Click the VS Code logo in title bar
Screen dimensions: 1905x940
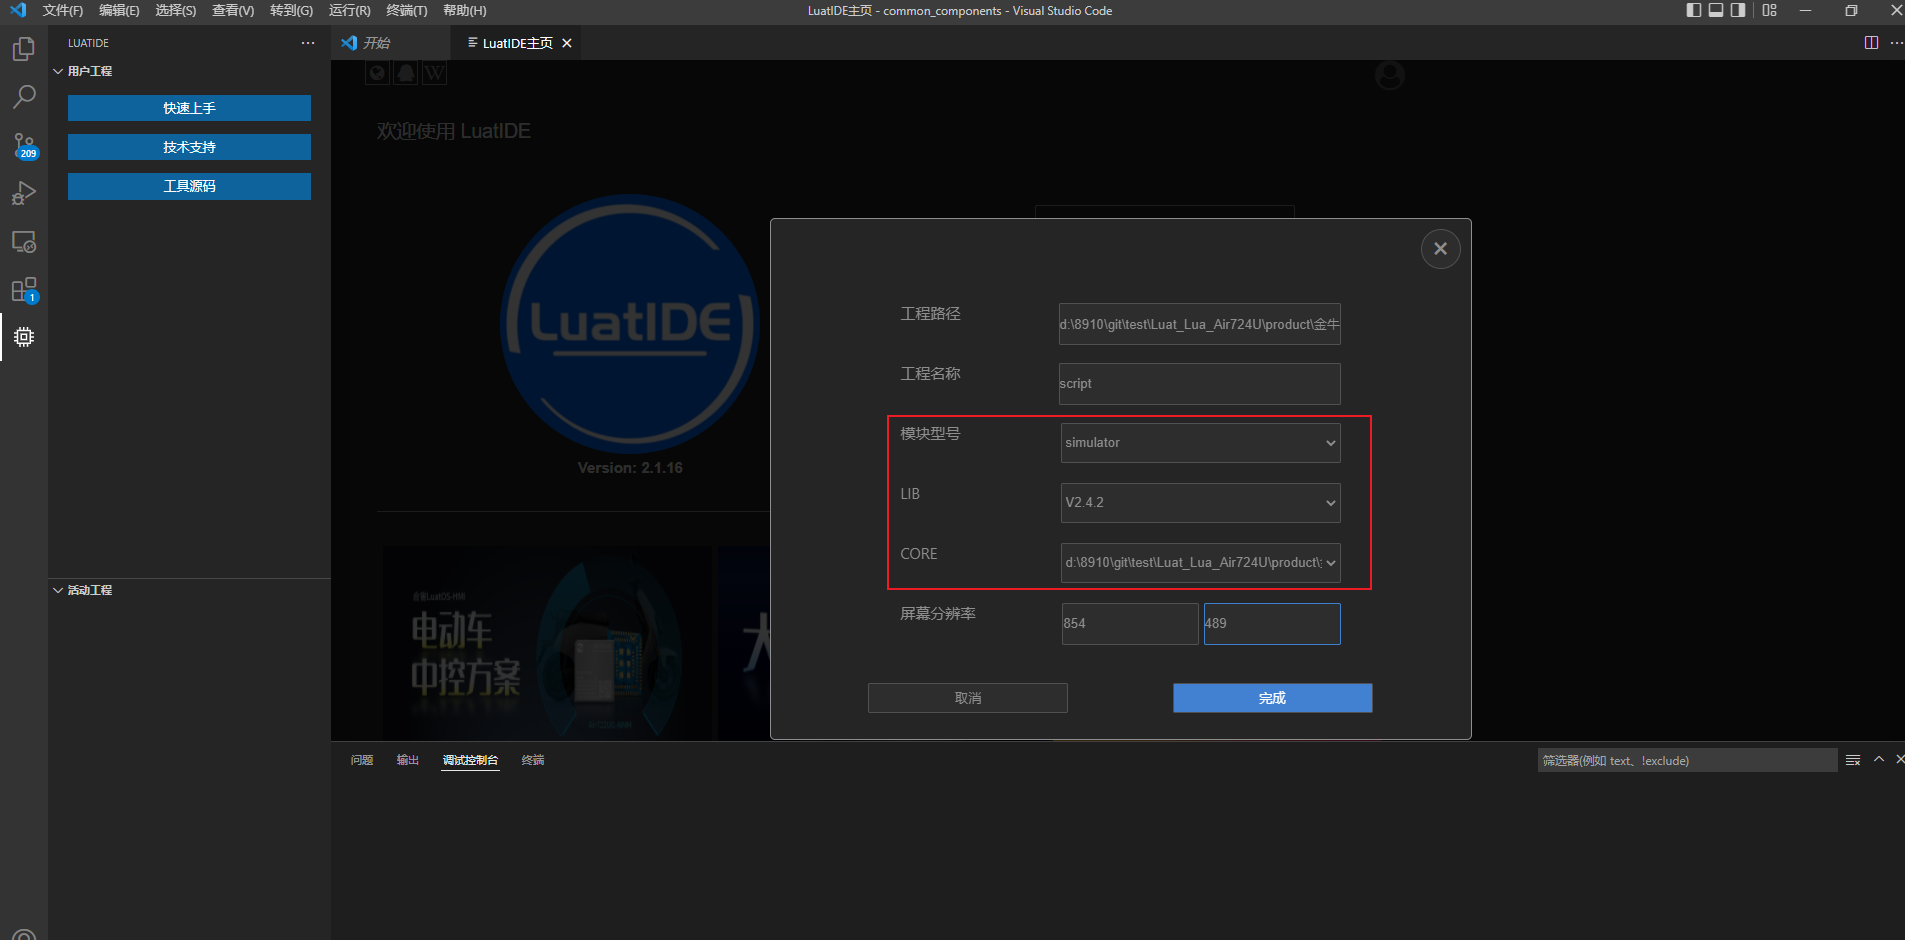18,10
